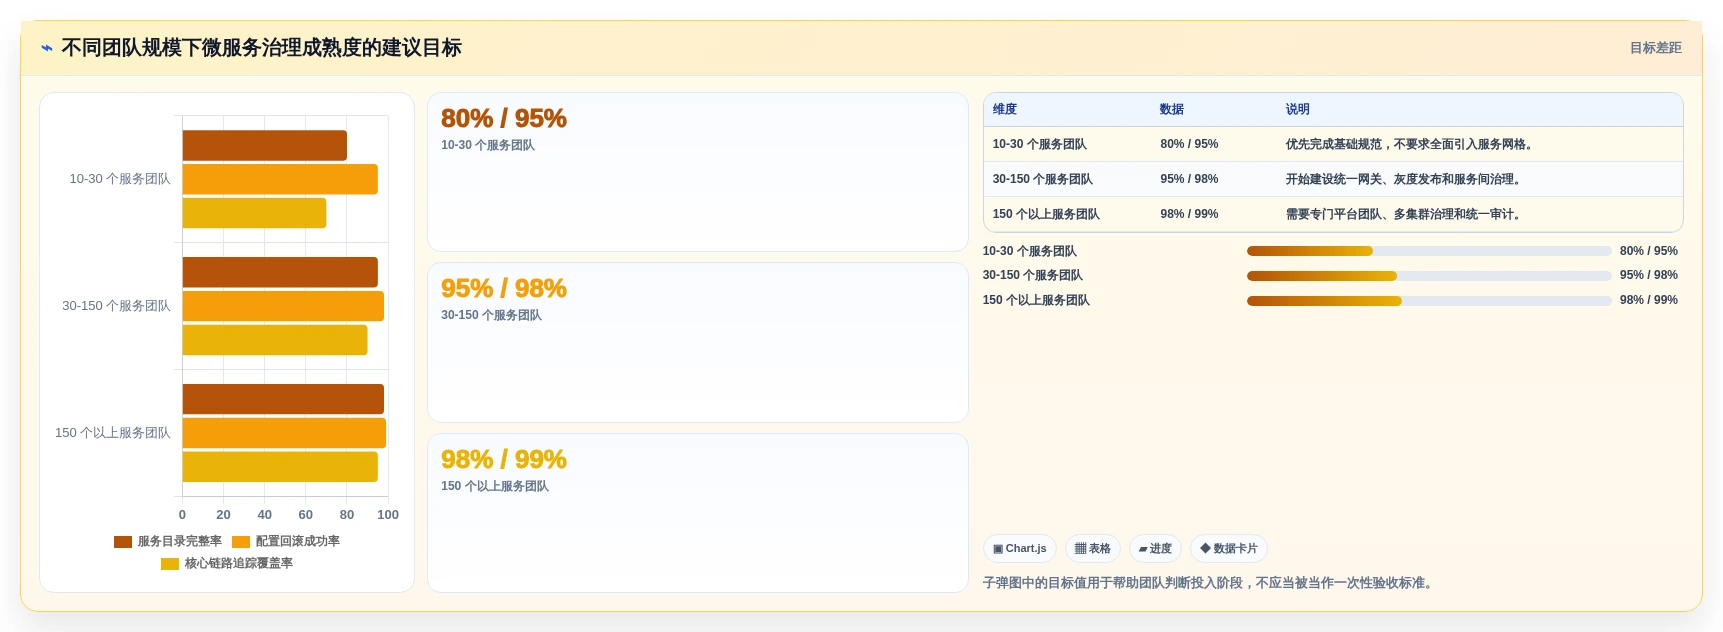Click the 150 个以上服务团队 progress bar
This screenshot has width=1723, height=632.
point(1429,300)
